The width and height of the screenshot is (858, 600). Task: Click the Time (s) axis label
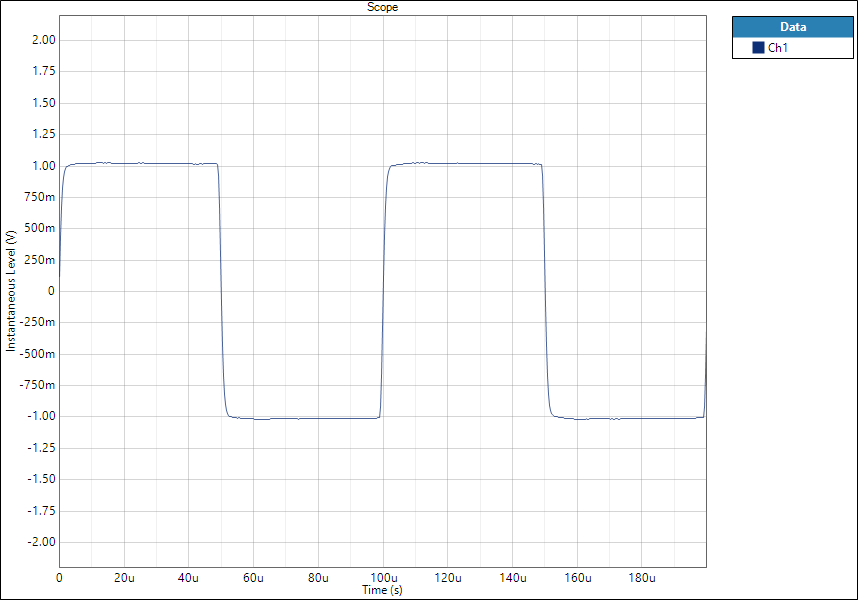pos(382,590)
